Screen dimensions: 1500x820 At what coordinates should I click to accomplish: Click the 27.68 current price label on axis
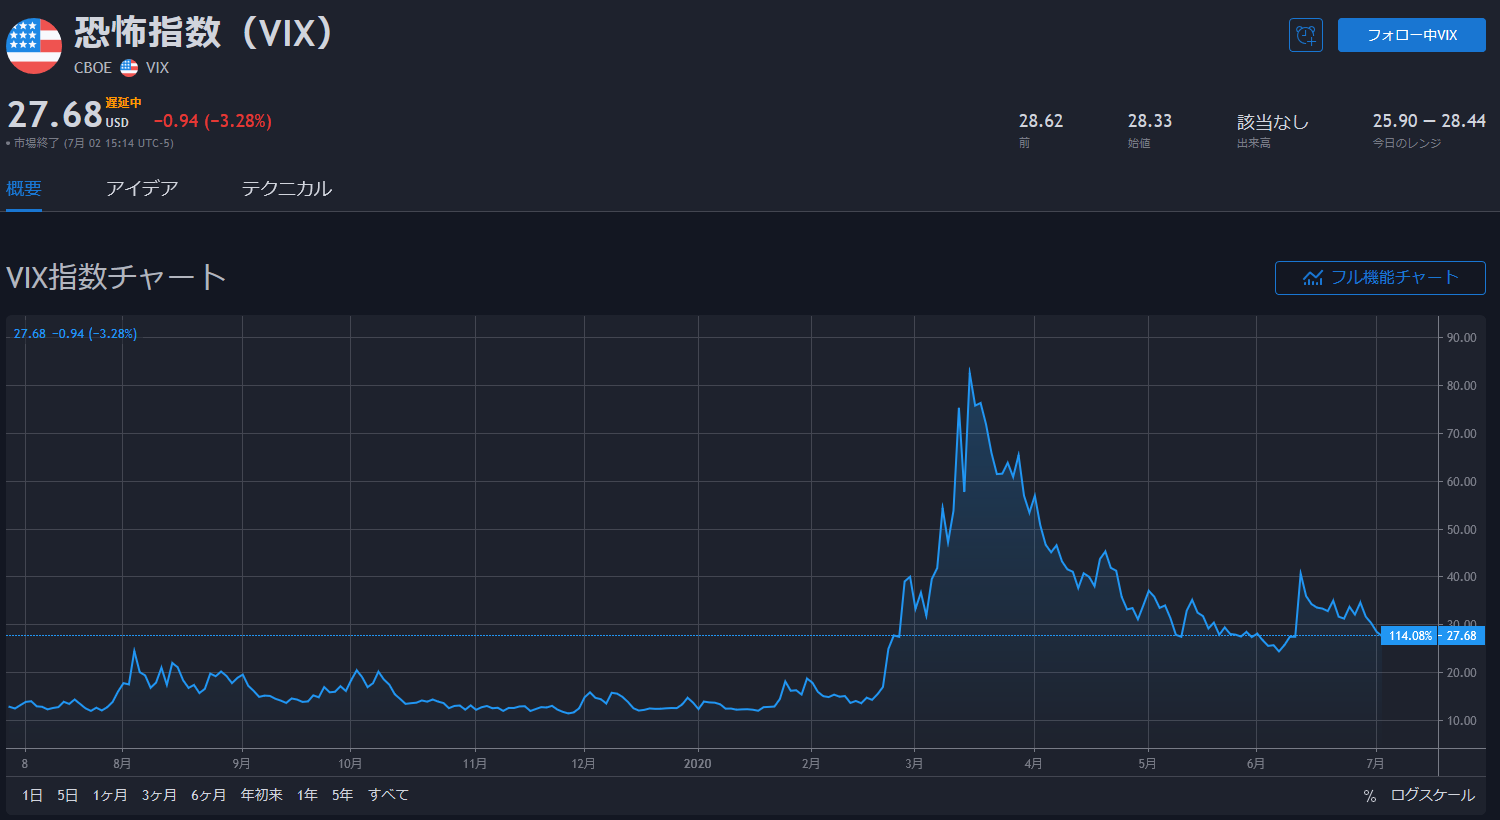pyautogui.click(x=1461, y=636)
